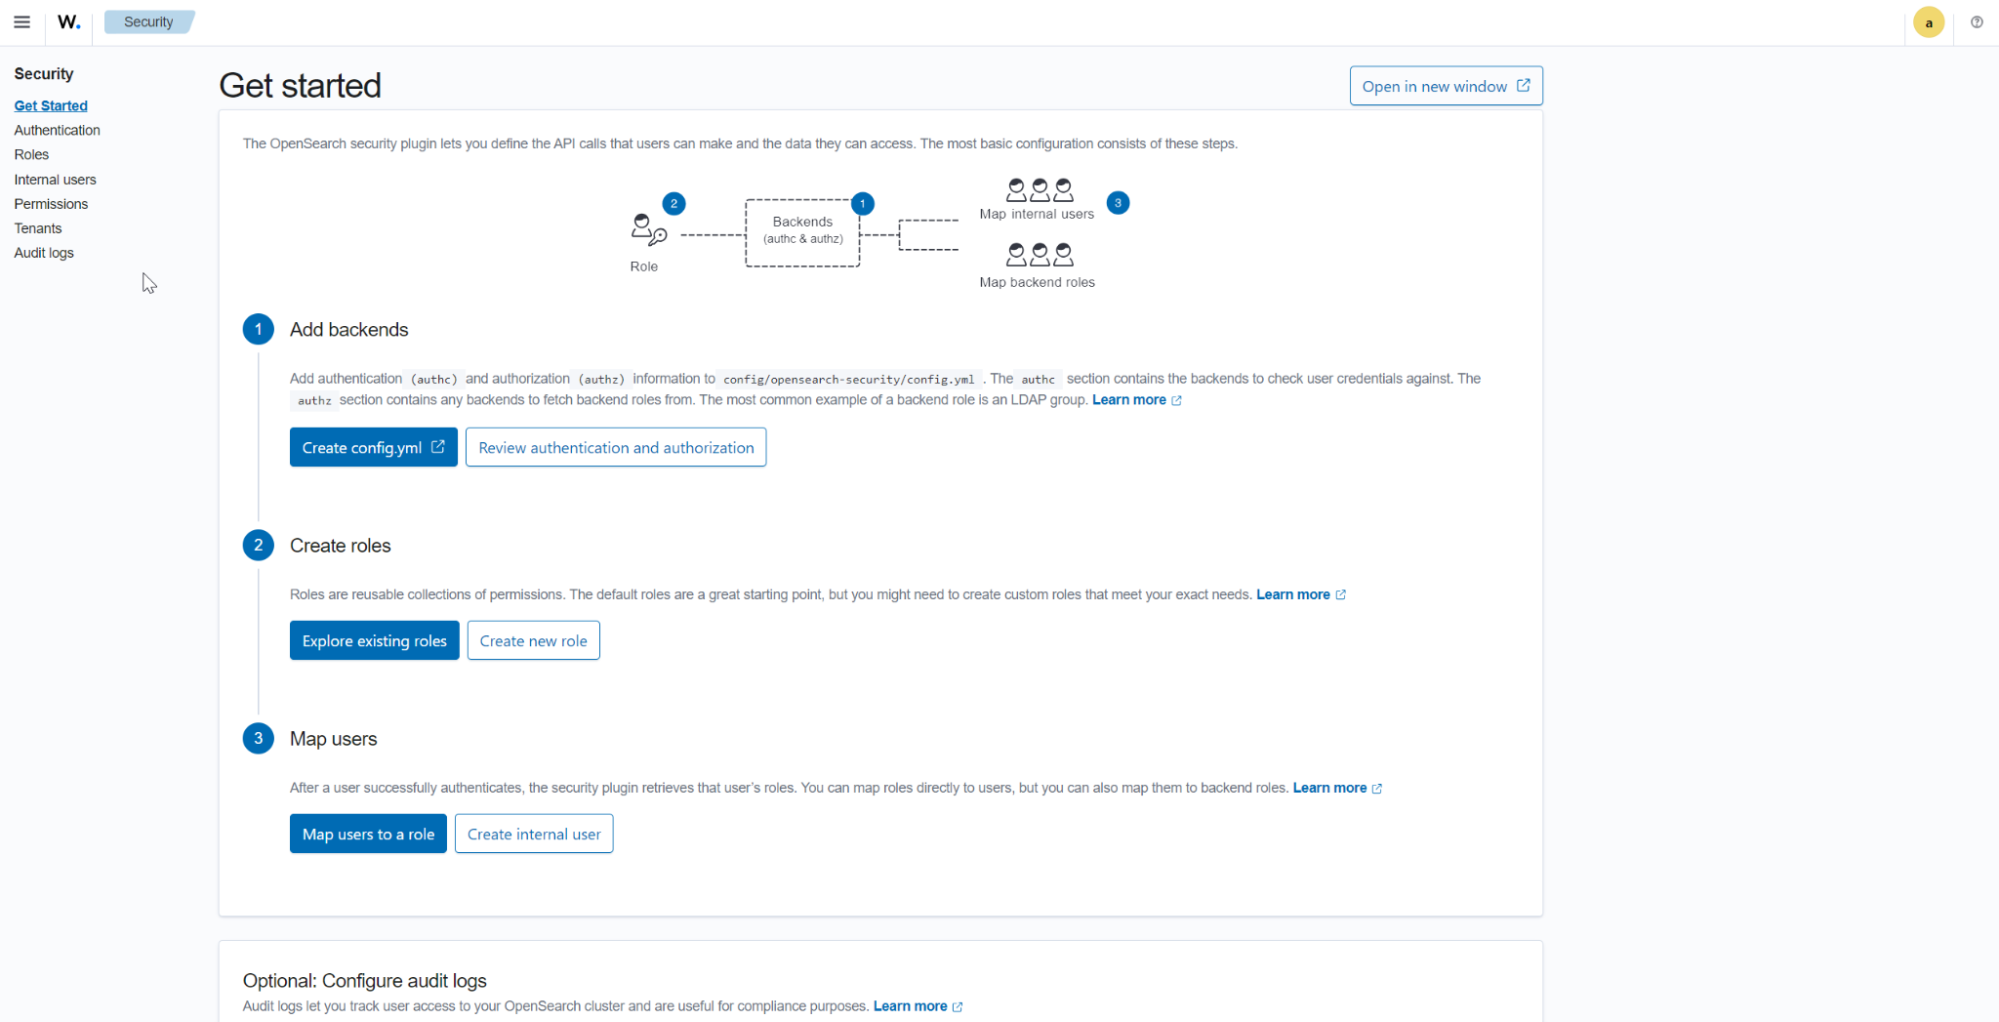Click the W. application logo
Screen dimensions: 1999x1022
(68, 21)
